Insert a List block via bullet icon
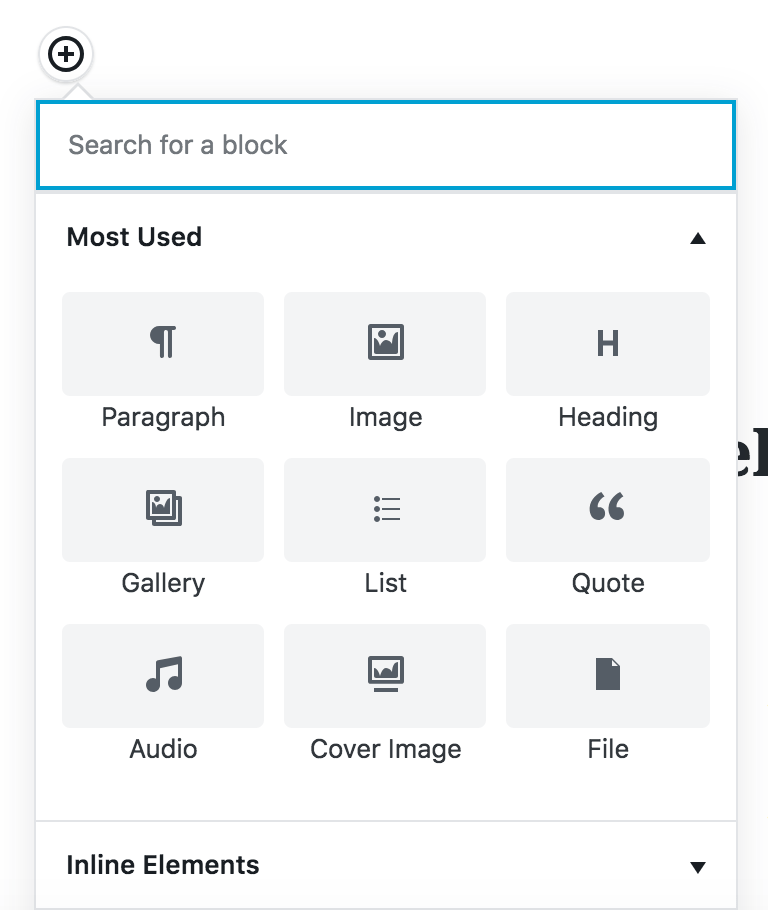Image resolution: width=768 pixels, height=910 pixels. (385, 509)
